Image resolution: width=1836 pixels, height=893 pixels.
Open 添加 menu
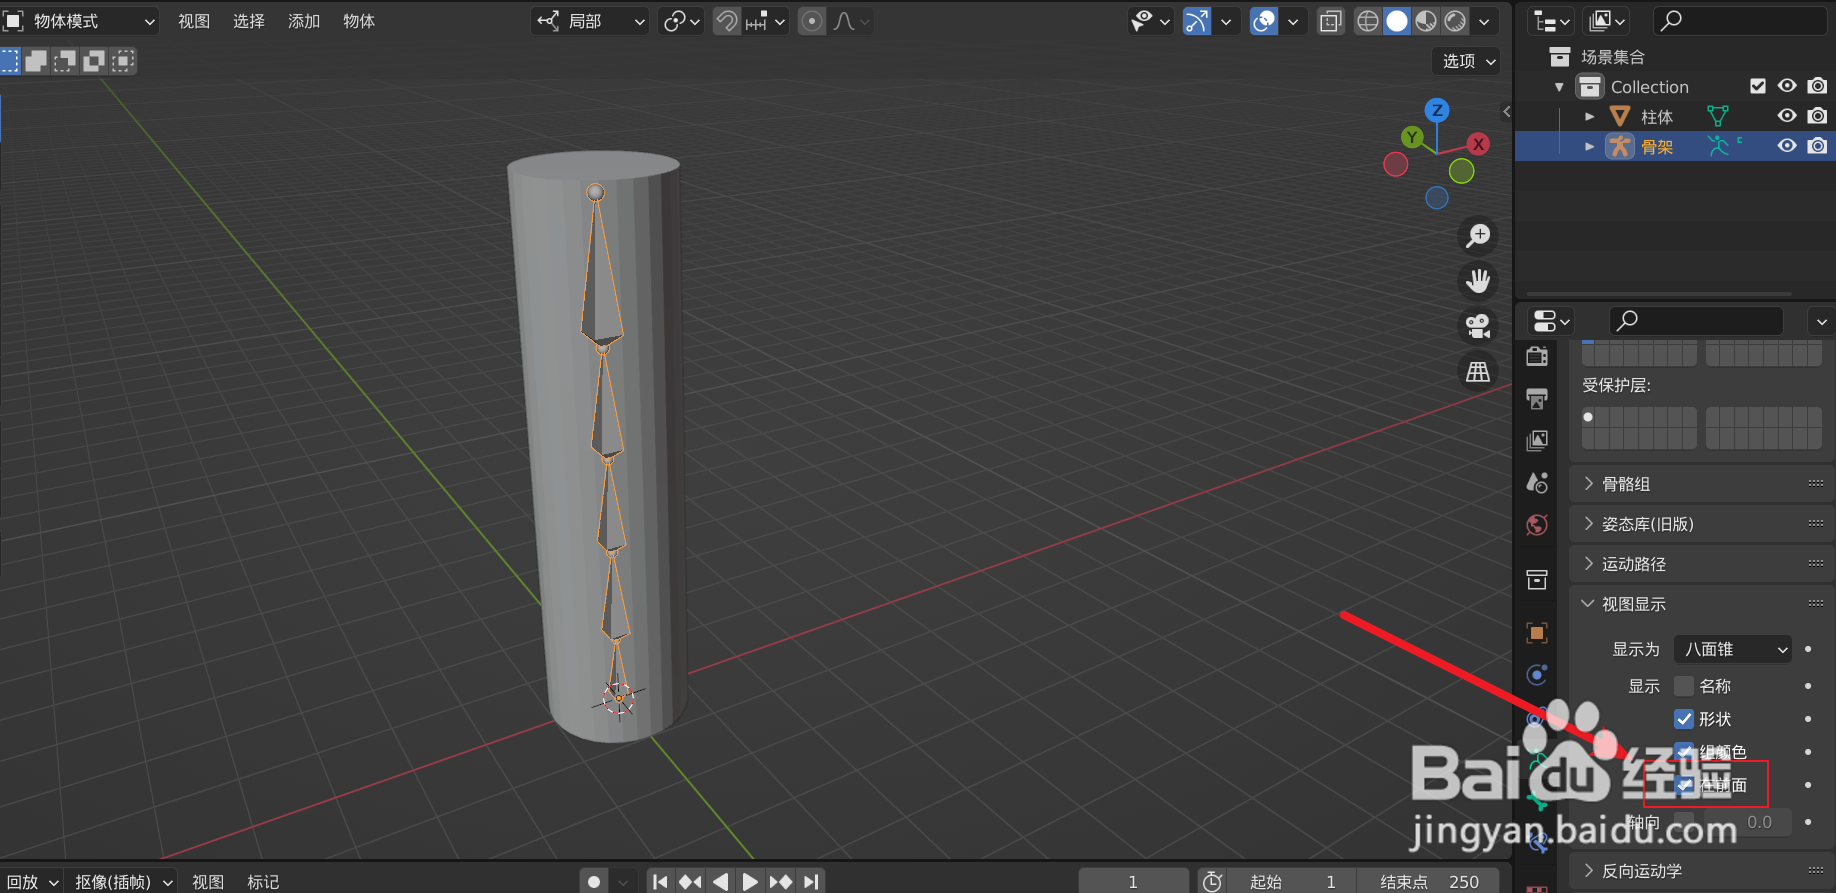pos(304,21)
